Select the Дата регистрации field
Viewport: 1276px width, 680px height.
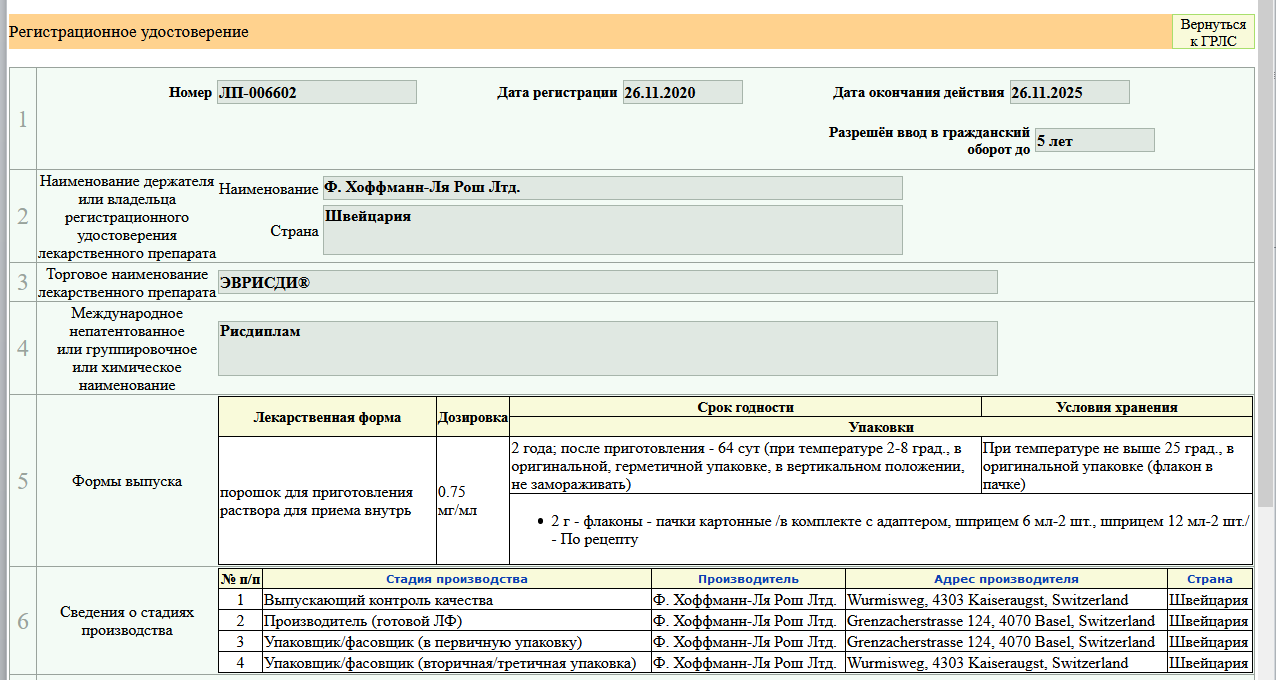coord(682,93)
